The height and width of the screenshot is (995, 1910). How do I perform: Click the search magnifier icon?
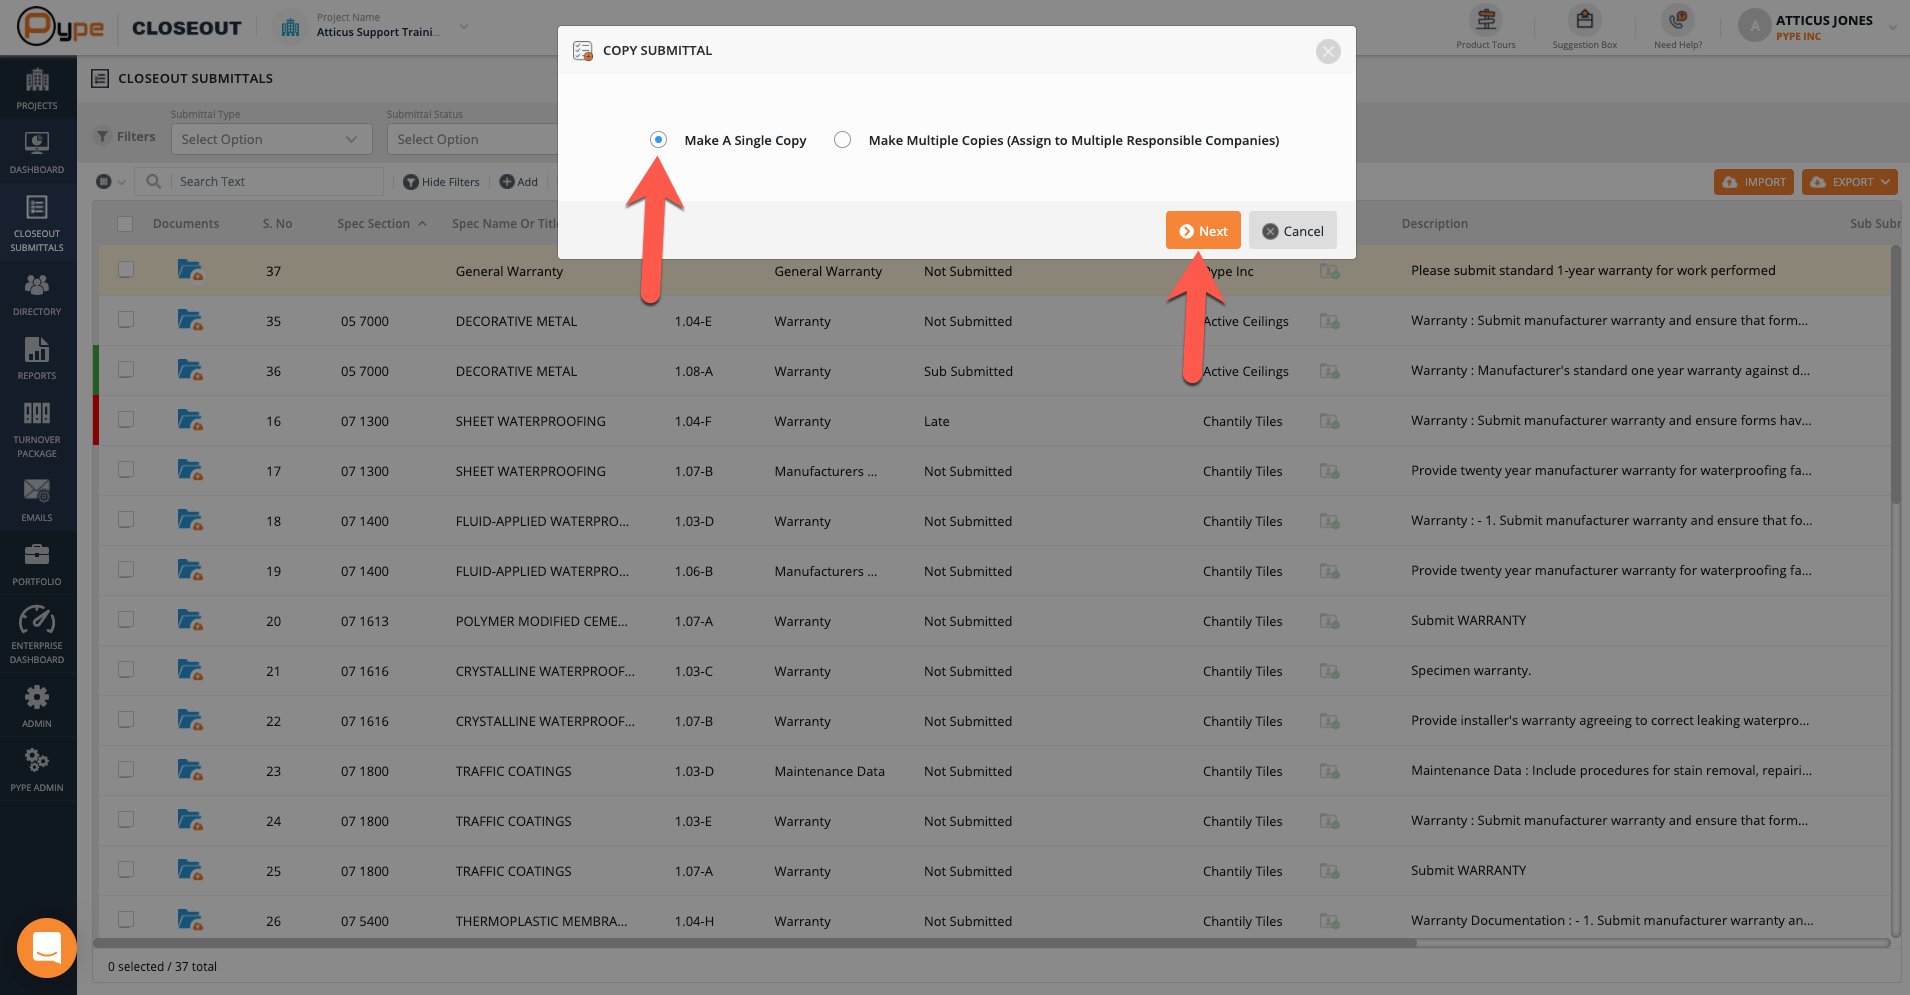click(153, 182)
